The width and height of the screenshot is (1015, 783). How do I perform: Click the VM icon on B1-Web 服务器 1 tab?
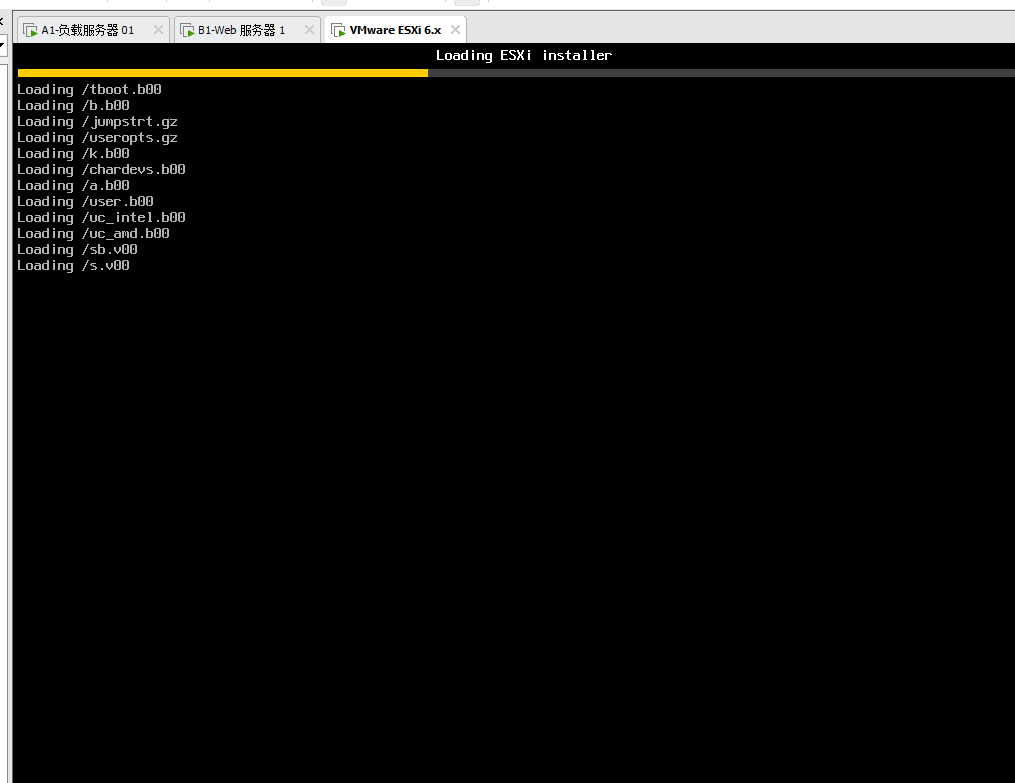tap(186, 29)
